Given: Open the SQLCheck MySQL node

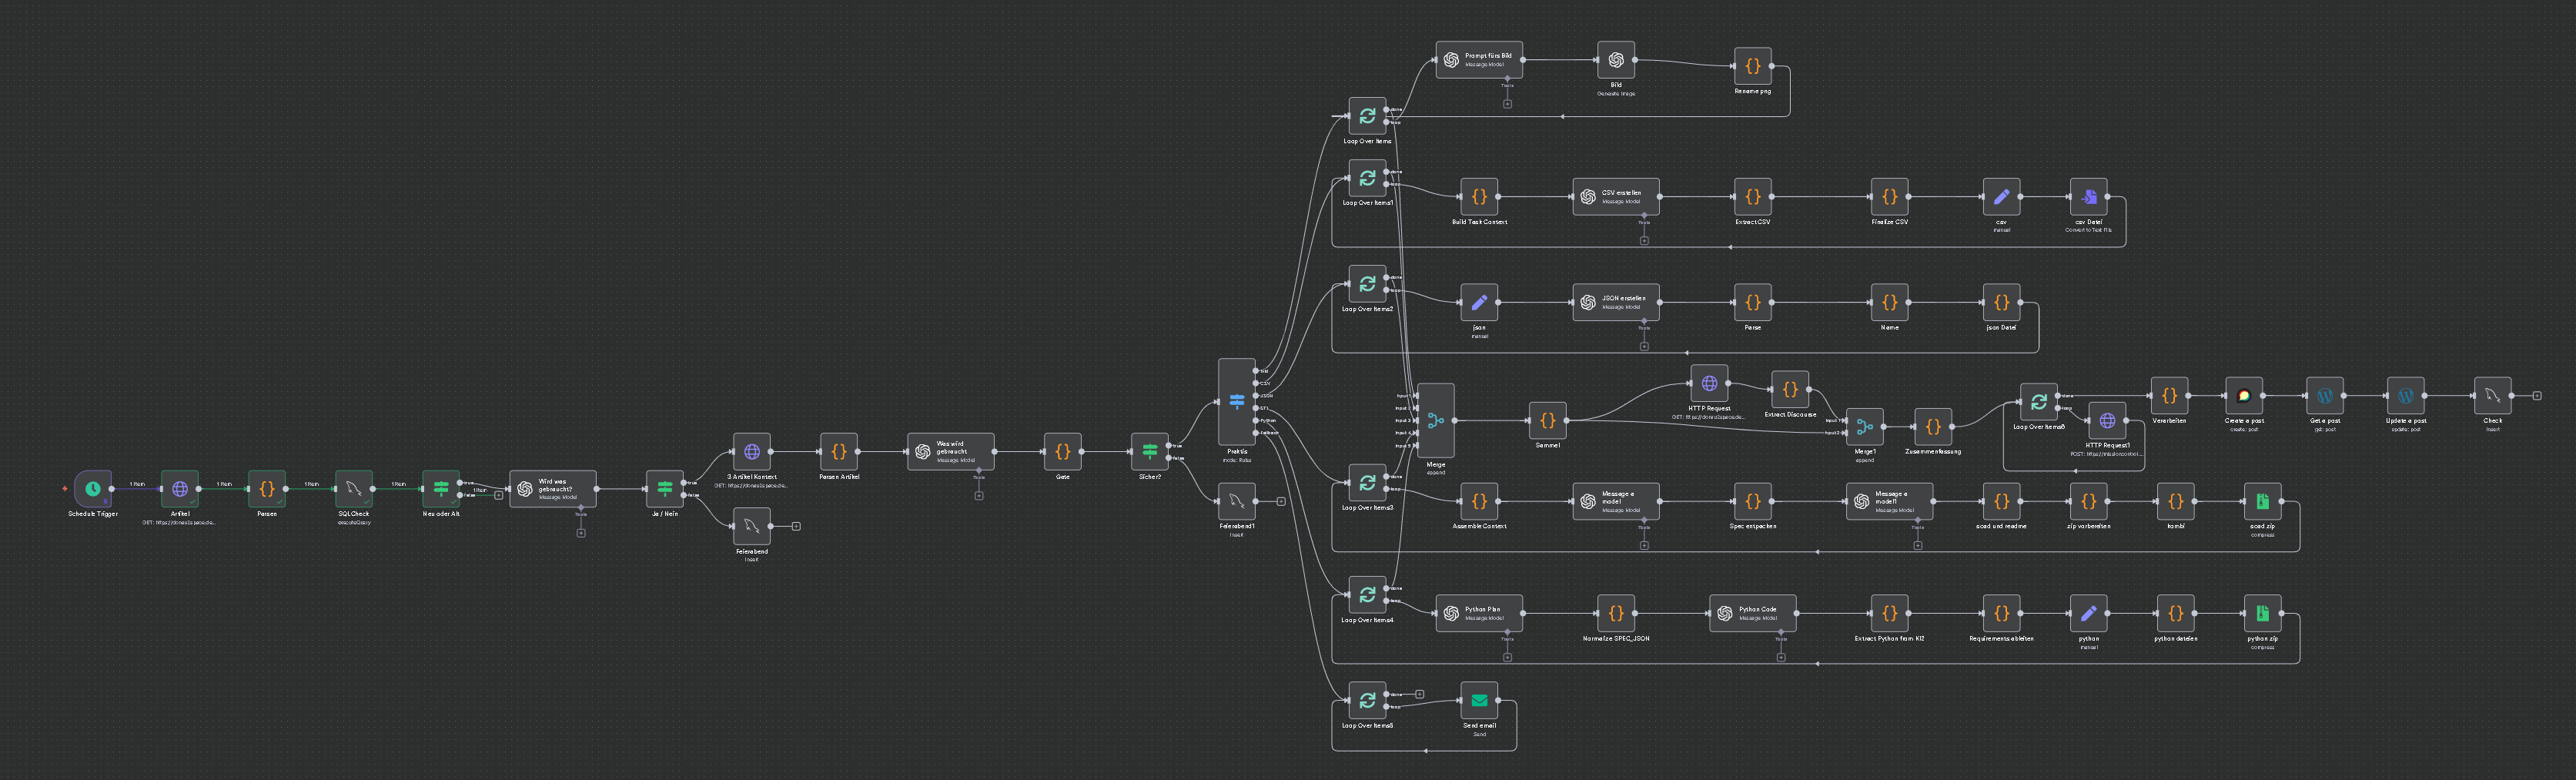Looking at the screenshot, I should (354, 489).
